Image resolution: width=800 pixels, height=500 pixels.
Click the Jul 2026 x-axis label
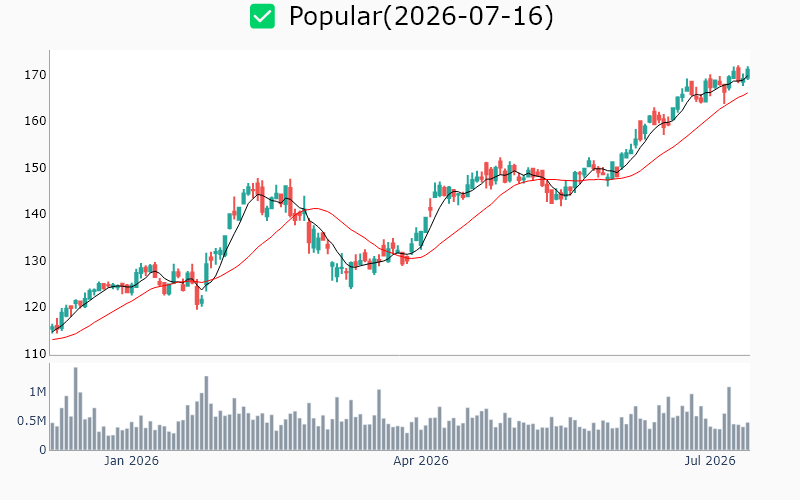coord(710,461)
